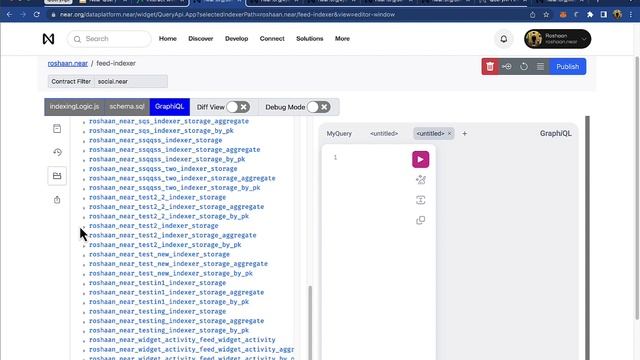Select roshaan_near_testin1_indexer_storage_by_pk
This screenshot has width=640, height=360.
pos(169,302)
